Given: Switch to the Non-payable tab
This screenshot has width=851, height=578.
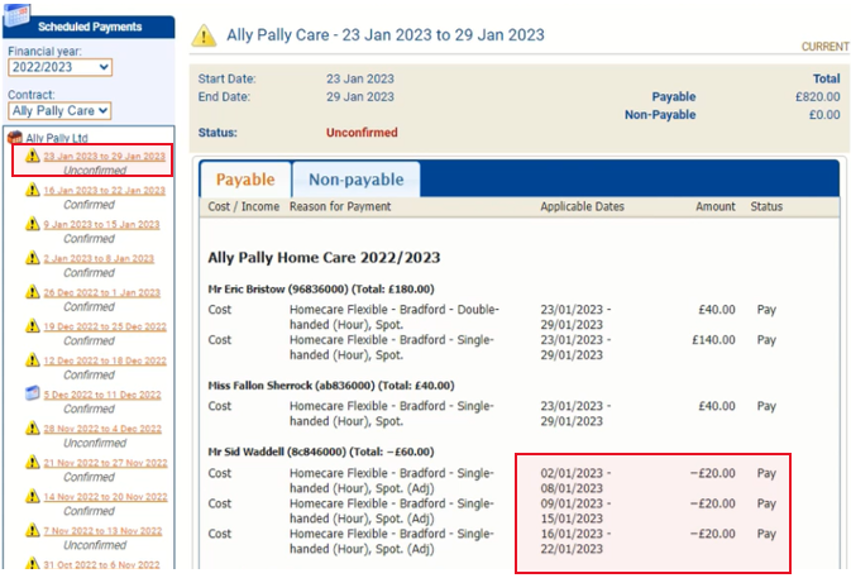Looking at the screenshot, I should (x=356, y=180).
